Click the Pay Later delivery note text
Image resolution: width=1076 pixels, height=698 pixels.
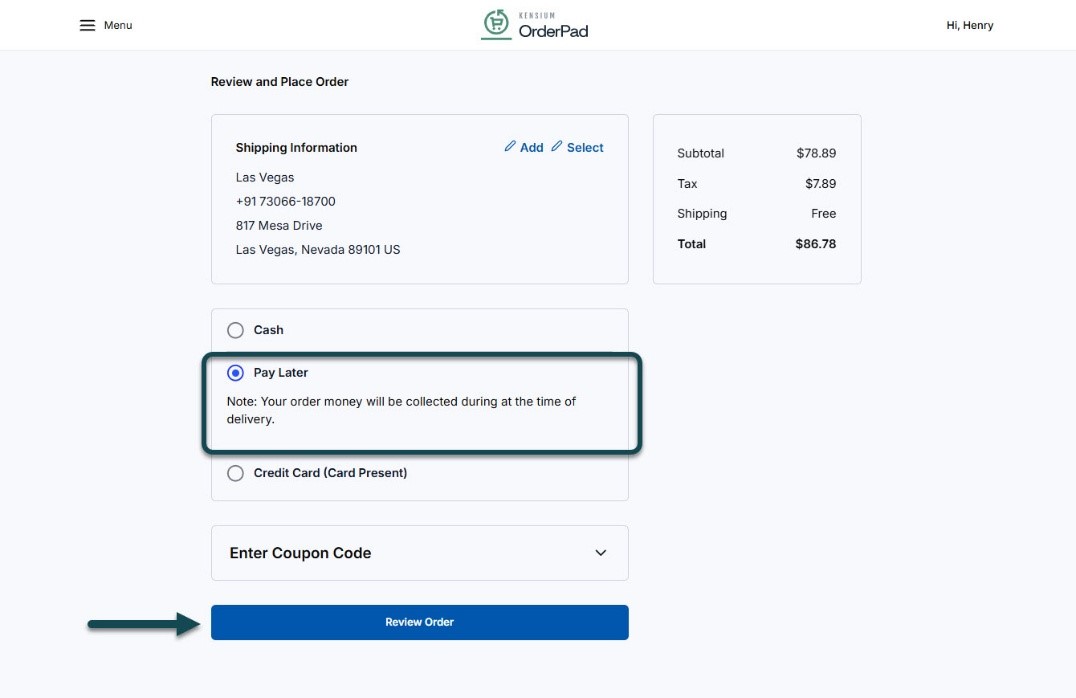(401, 410)
